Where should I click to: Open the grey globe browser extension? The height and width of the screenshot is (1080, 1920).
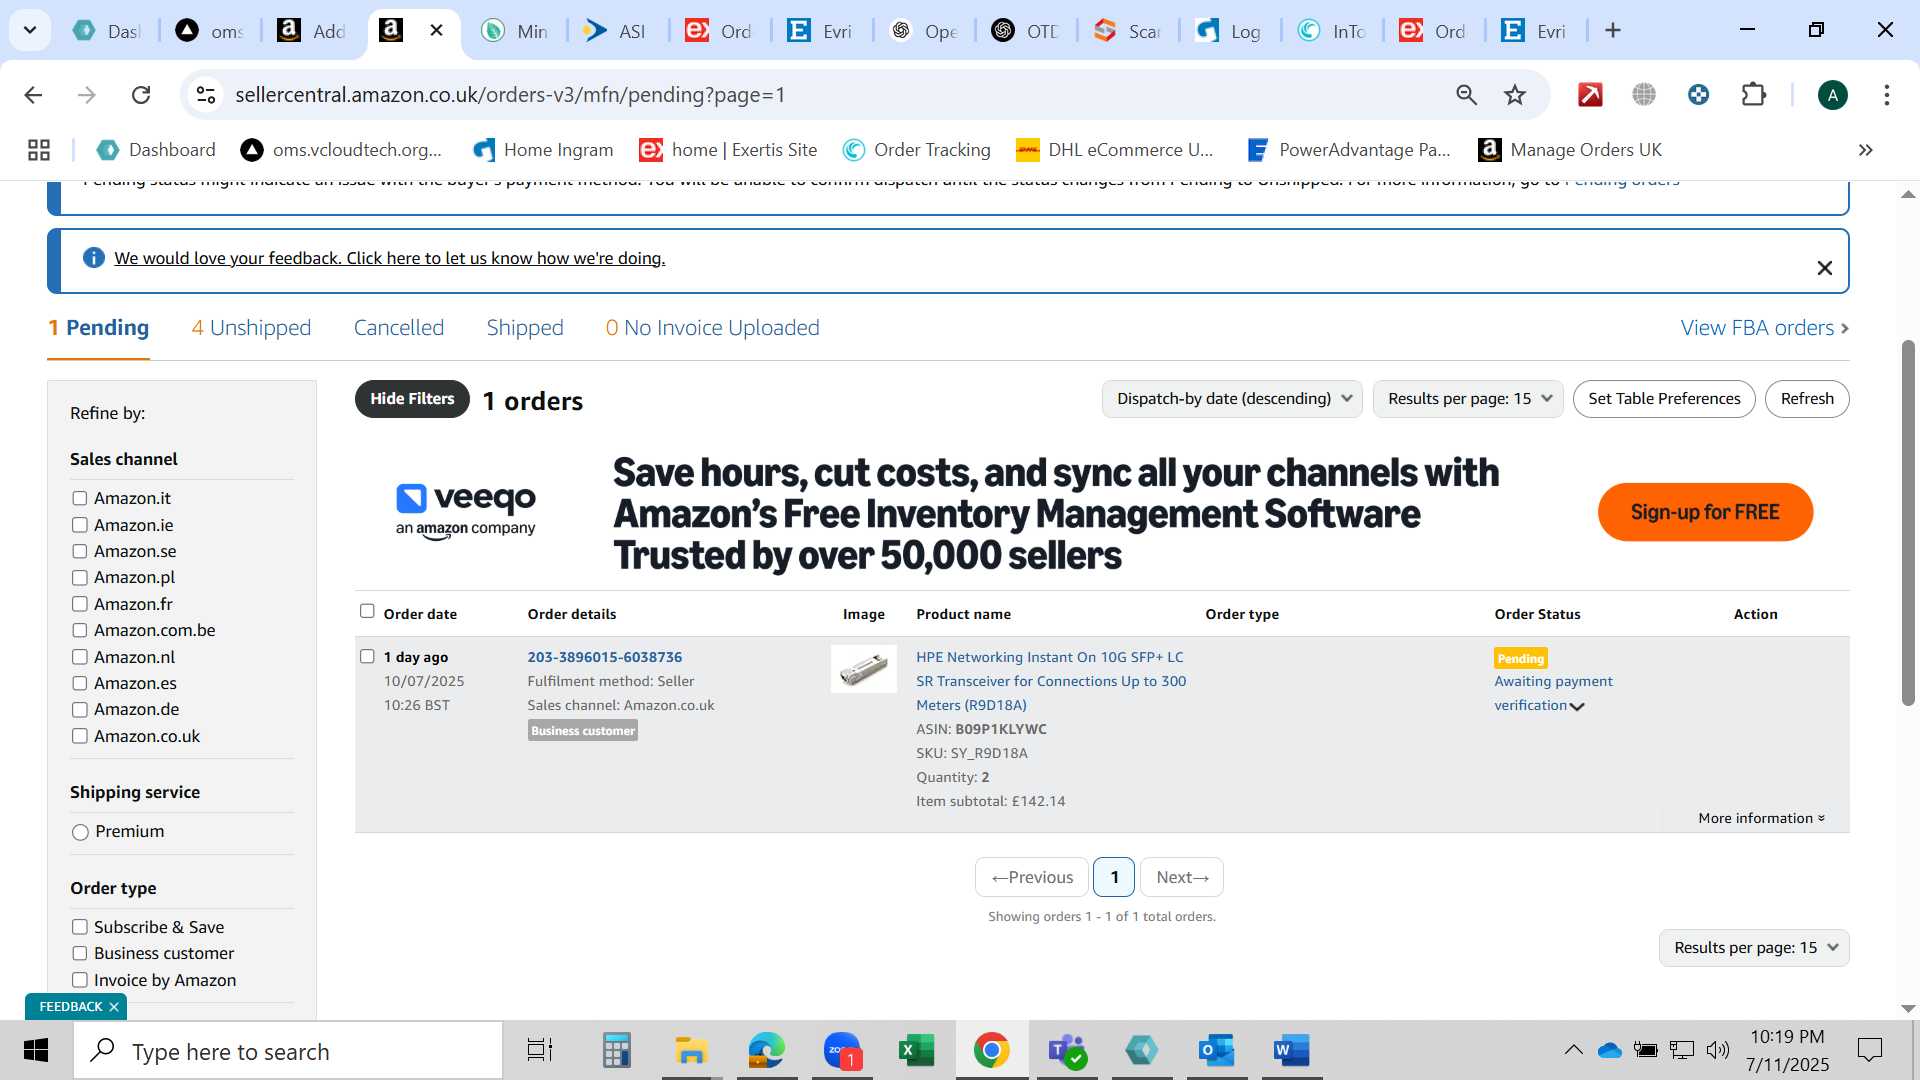[x=1644, y=95]
